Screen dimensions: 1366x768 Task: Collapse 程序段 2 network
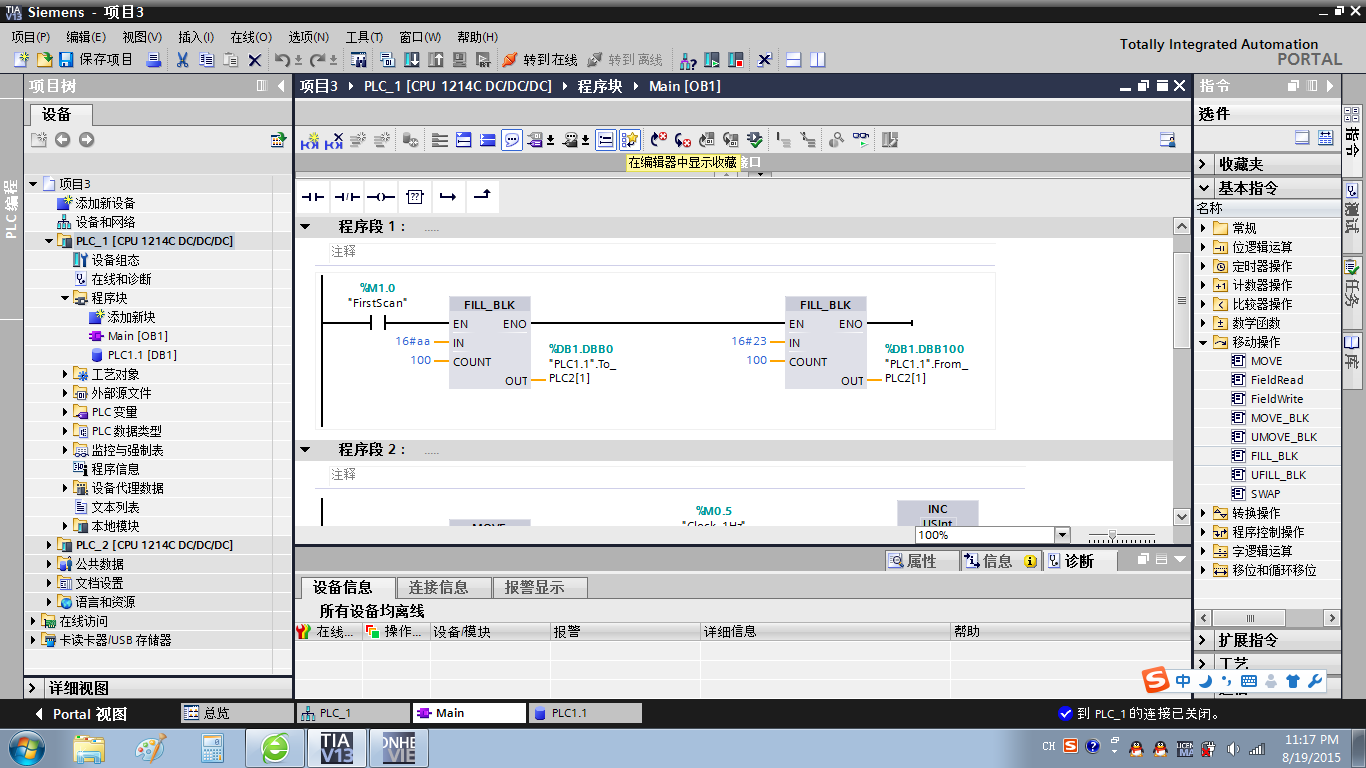pyautogui.click(x=305, y=450)
